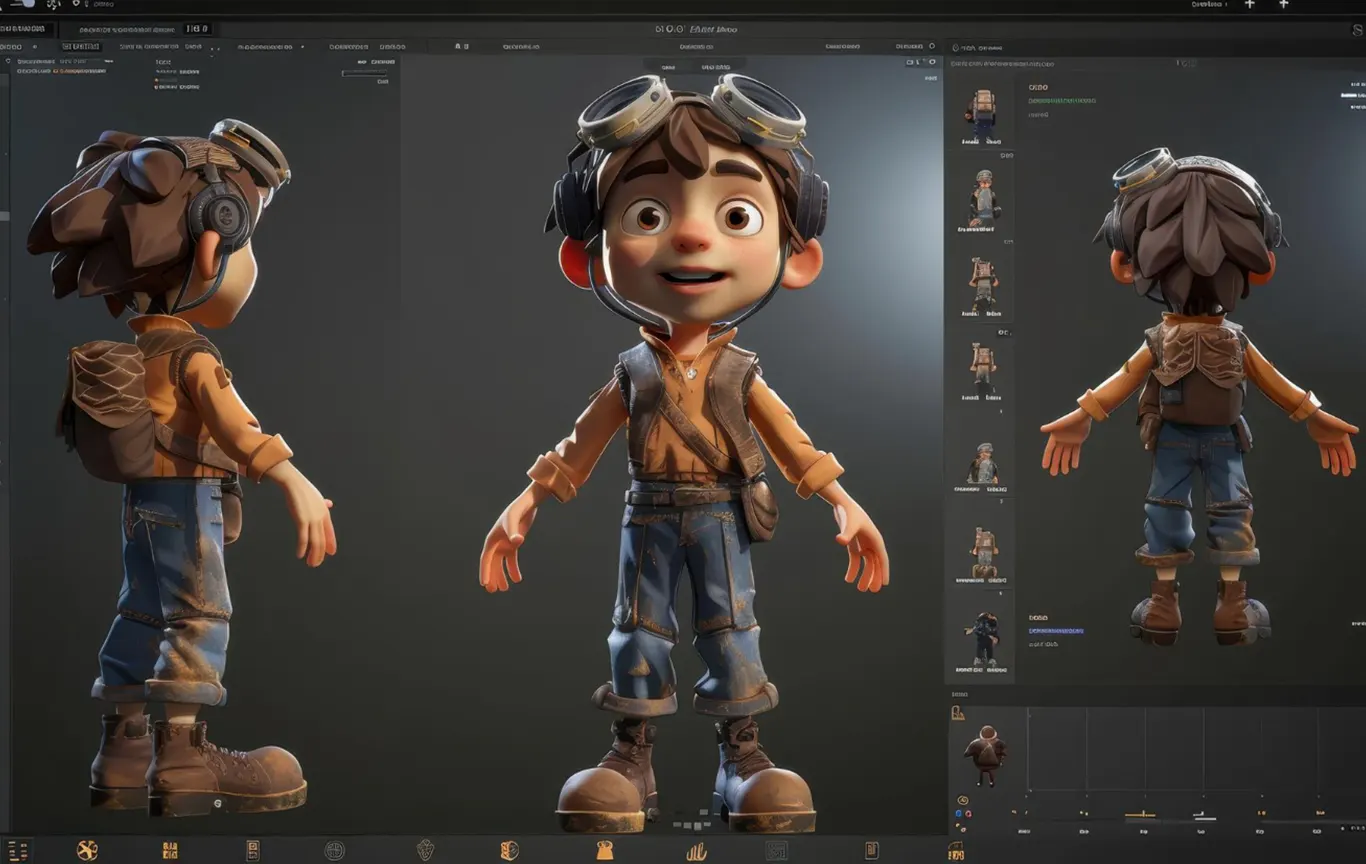Open the list panel icon at bottom-left corner

[x=18, y=851]
